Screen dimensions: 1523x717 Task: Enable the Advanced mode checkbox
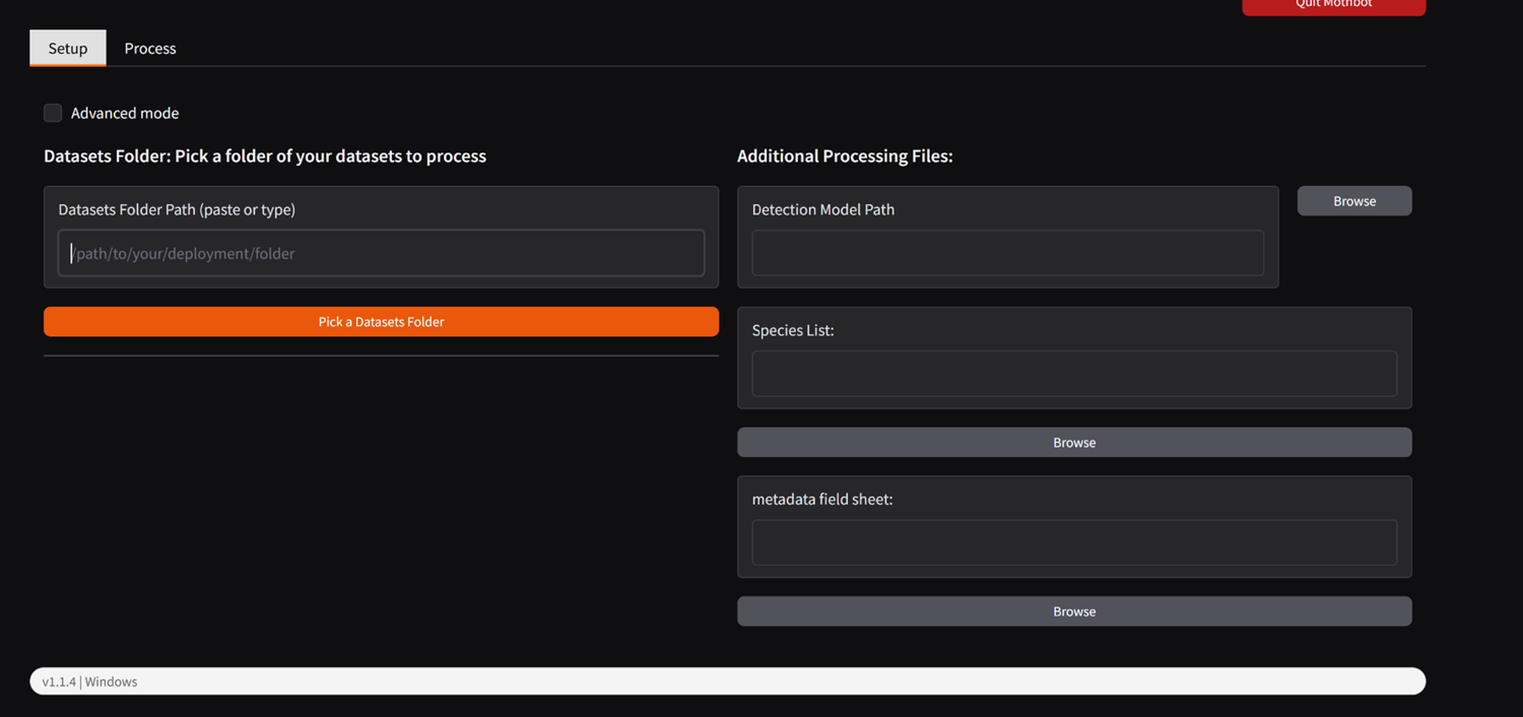point(53,113)
